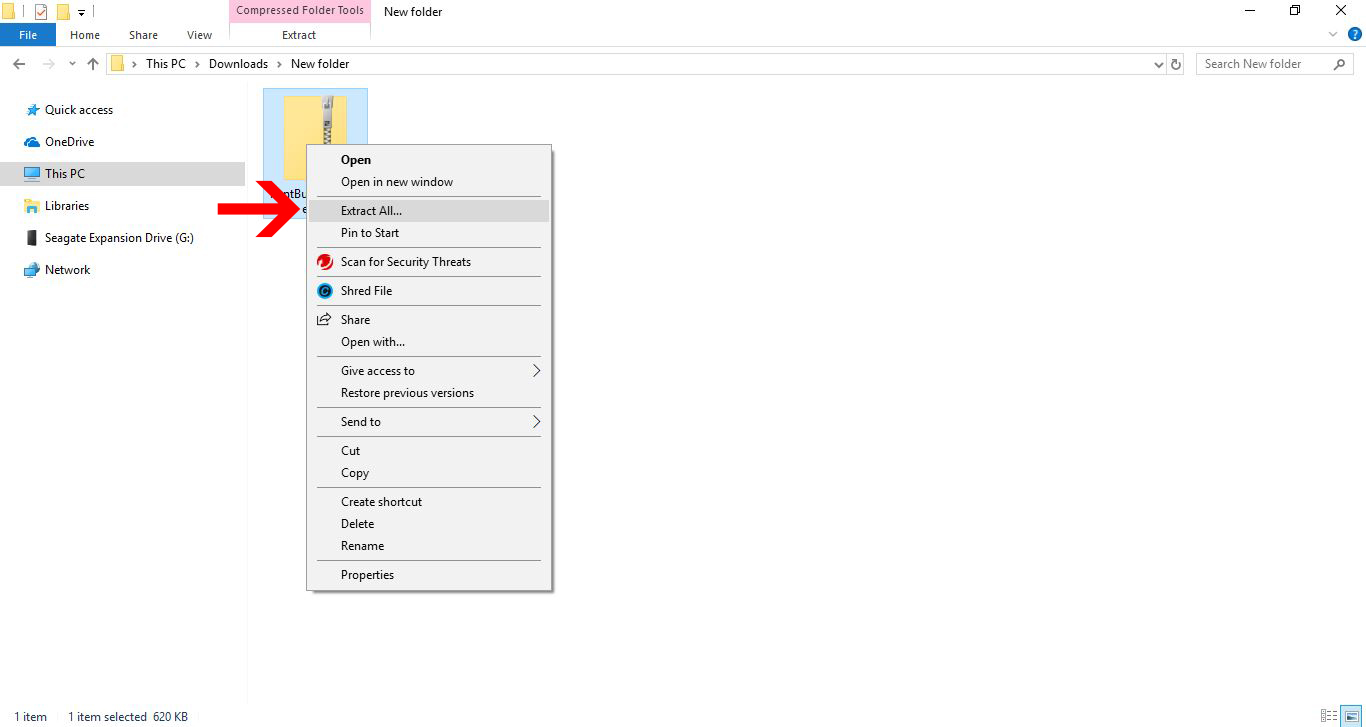Viewport: 1366px width, 727px height.
Task: Expand the Send to submenu
Action: 429,422
